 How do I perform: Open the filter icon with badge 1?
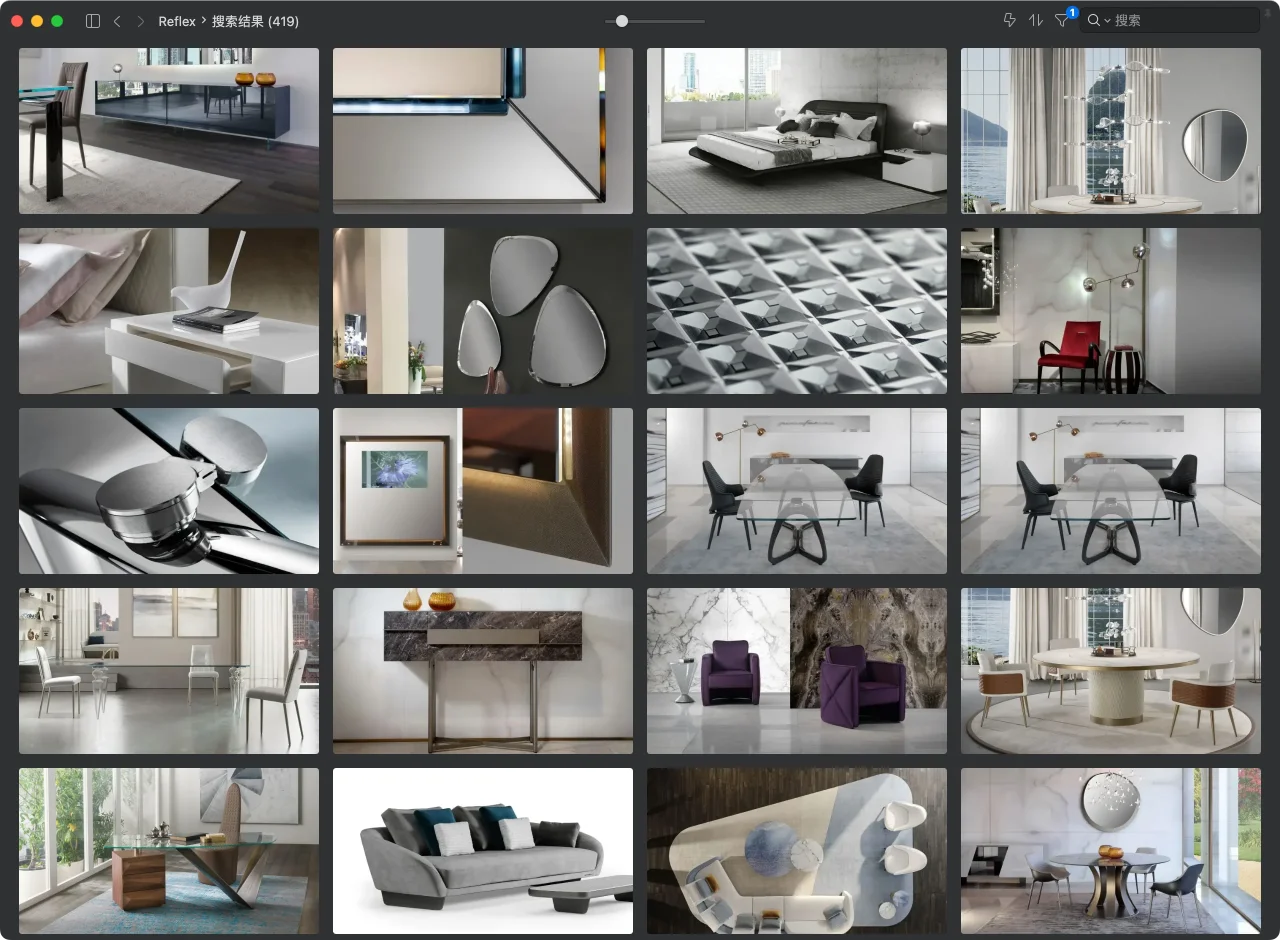(1062, 21)
